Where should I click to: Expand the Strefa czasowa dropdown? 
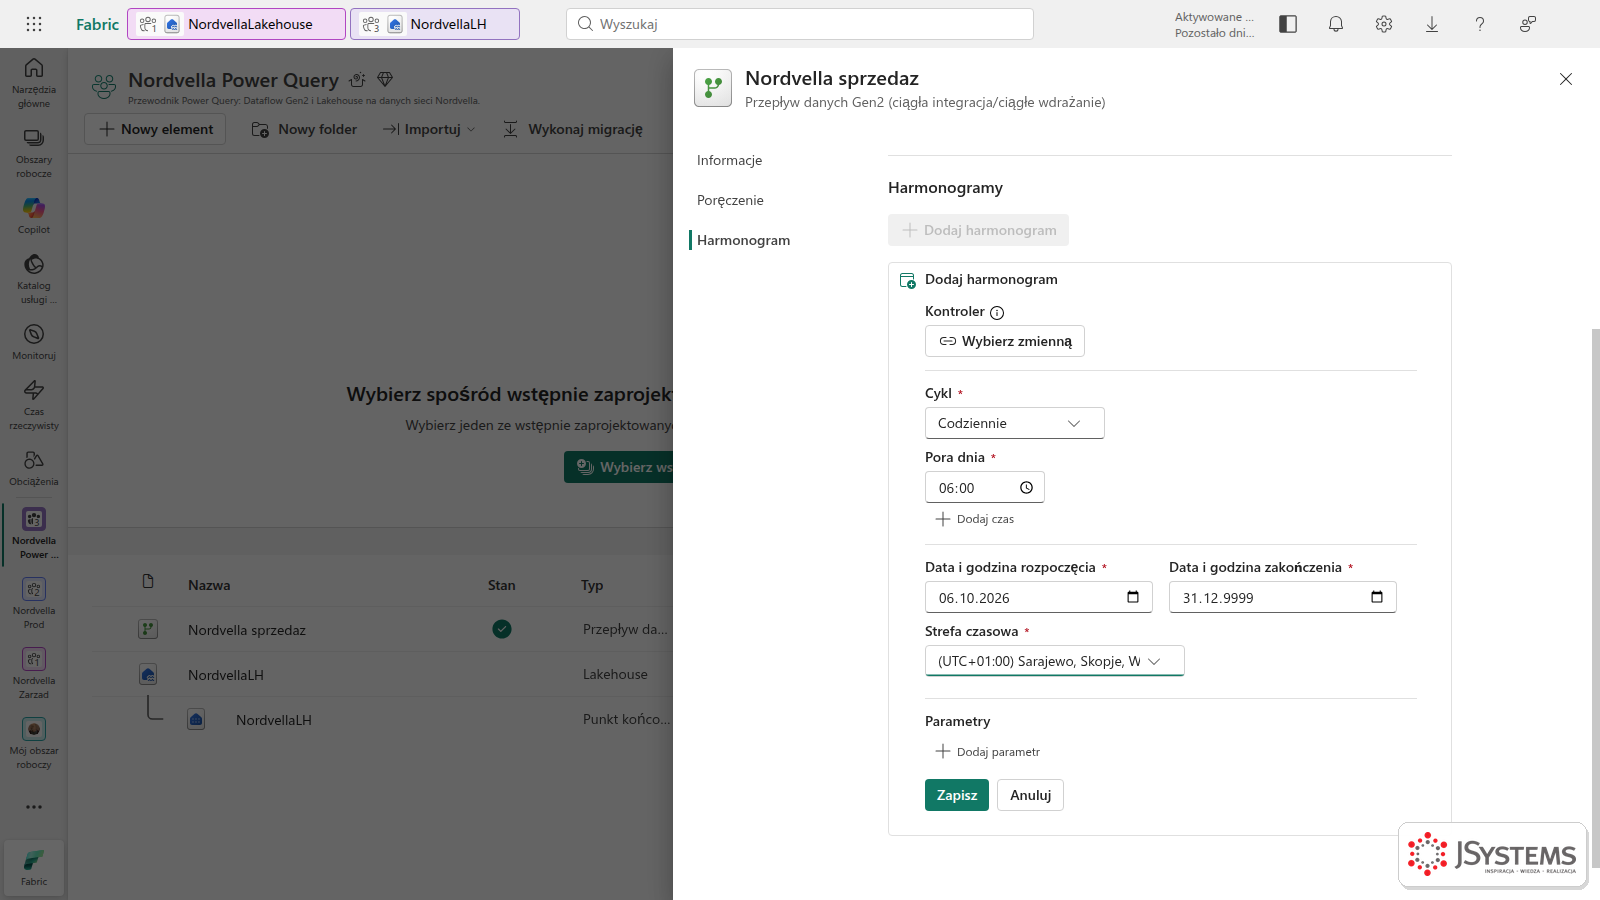tap(1055, 661)
